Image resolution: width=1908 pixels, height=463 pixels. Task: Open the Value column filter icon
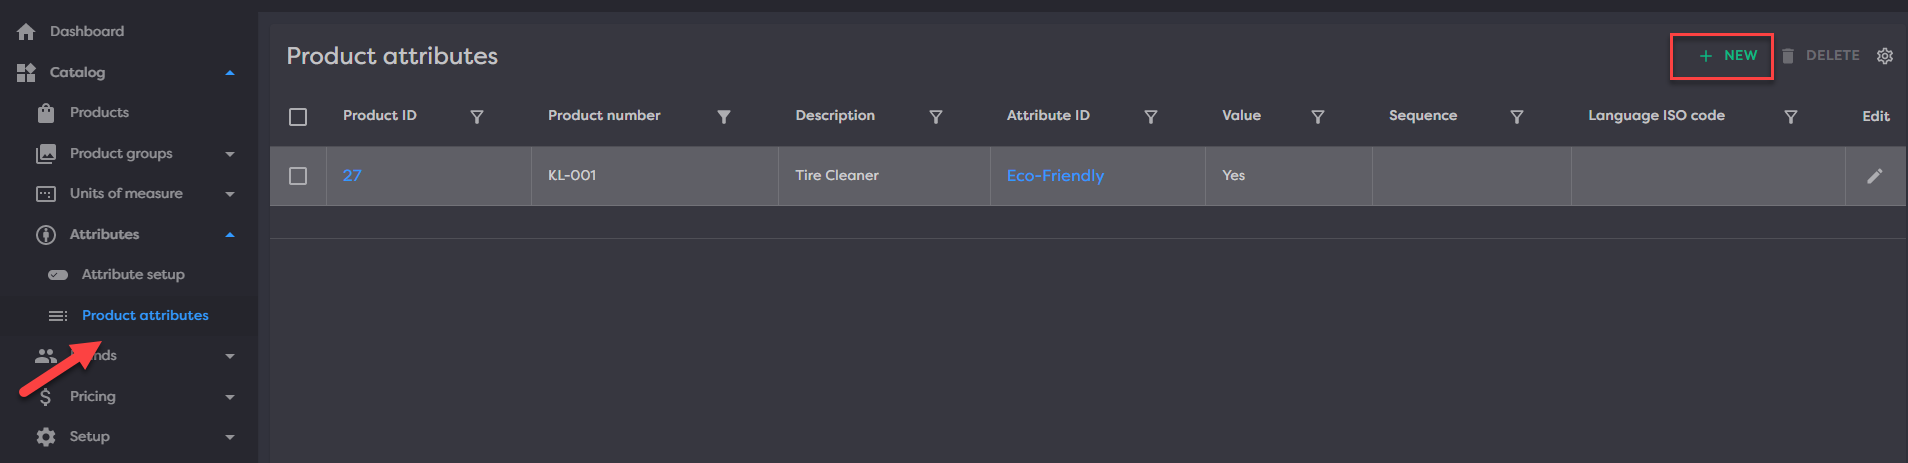(x=1317, y=117)
